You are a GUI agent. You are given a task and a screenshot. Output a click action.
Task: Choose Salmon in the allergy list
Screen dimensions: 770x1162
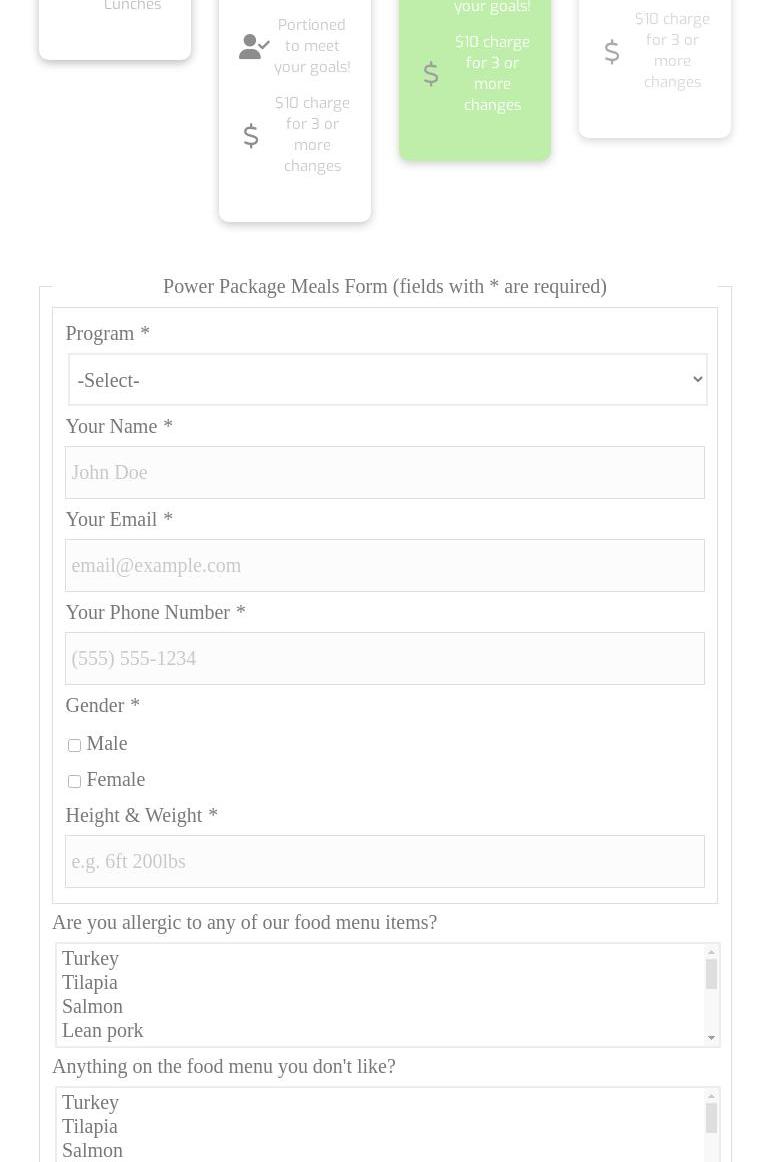92,1006
